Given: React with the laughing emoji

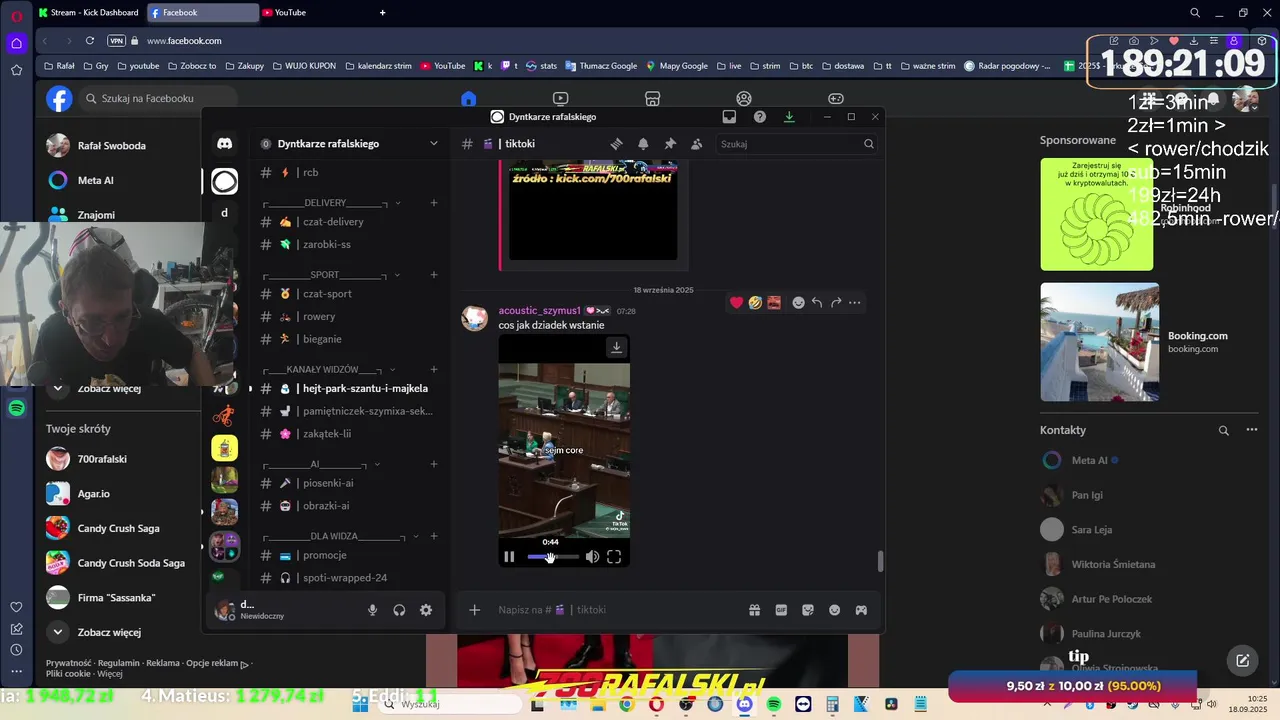Looking at the screenshot, I should (755, 302).
